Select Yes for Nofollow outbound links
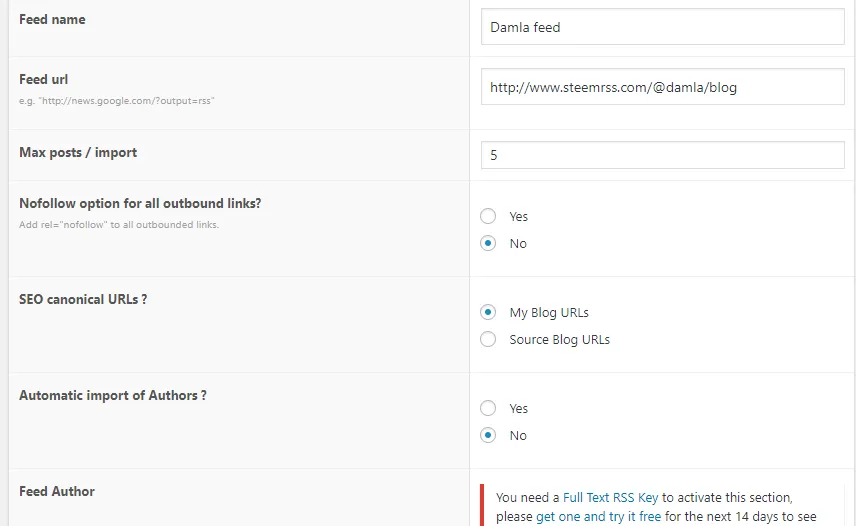Viewport: 856px width, 526px height. pos(488,216)
